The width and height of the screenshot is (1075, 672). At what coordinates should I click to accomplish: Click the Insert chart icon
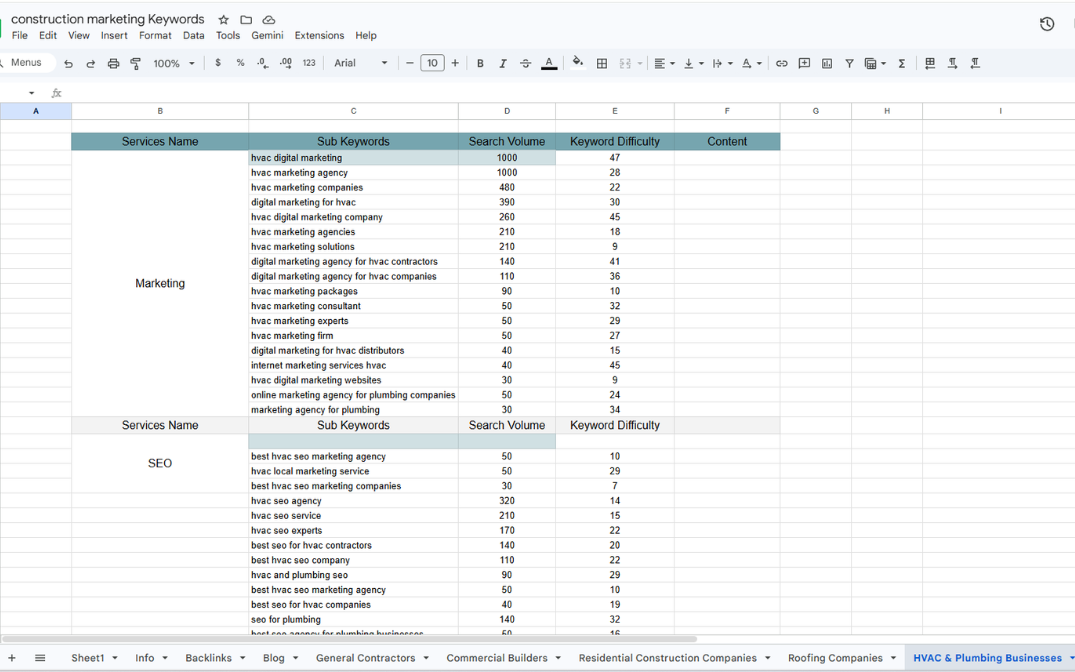pos(827,63)
